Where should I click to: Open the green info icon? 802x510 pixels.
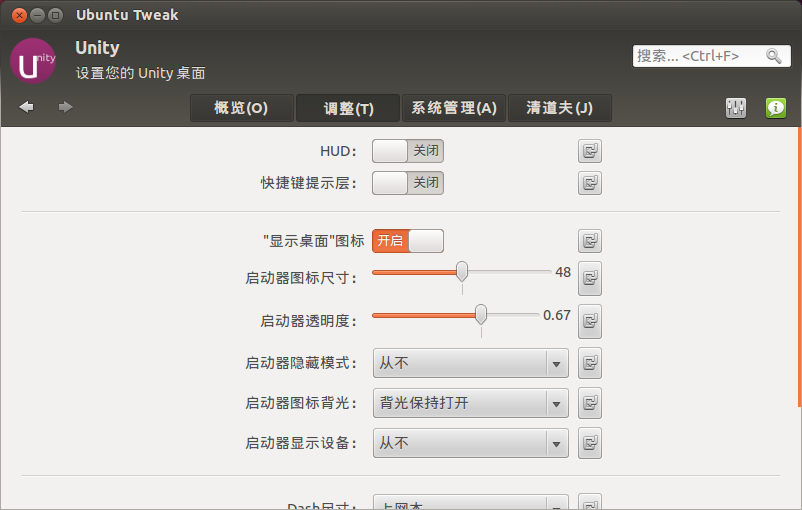point(776,108)
